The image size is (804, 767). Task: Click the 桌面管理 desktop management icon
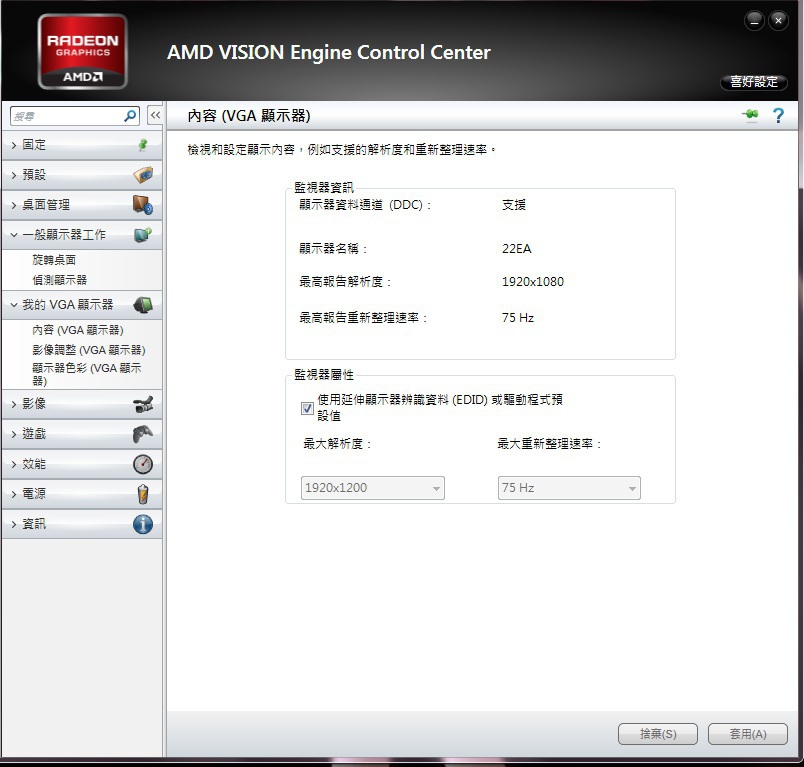pyautogui.click(x=143, y=205)
